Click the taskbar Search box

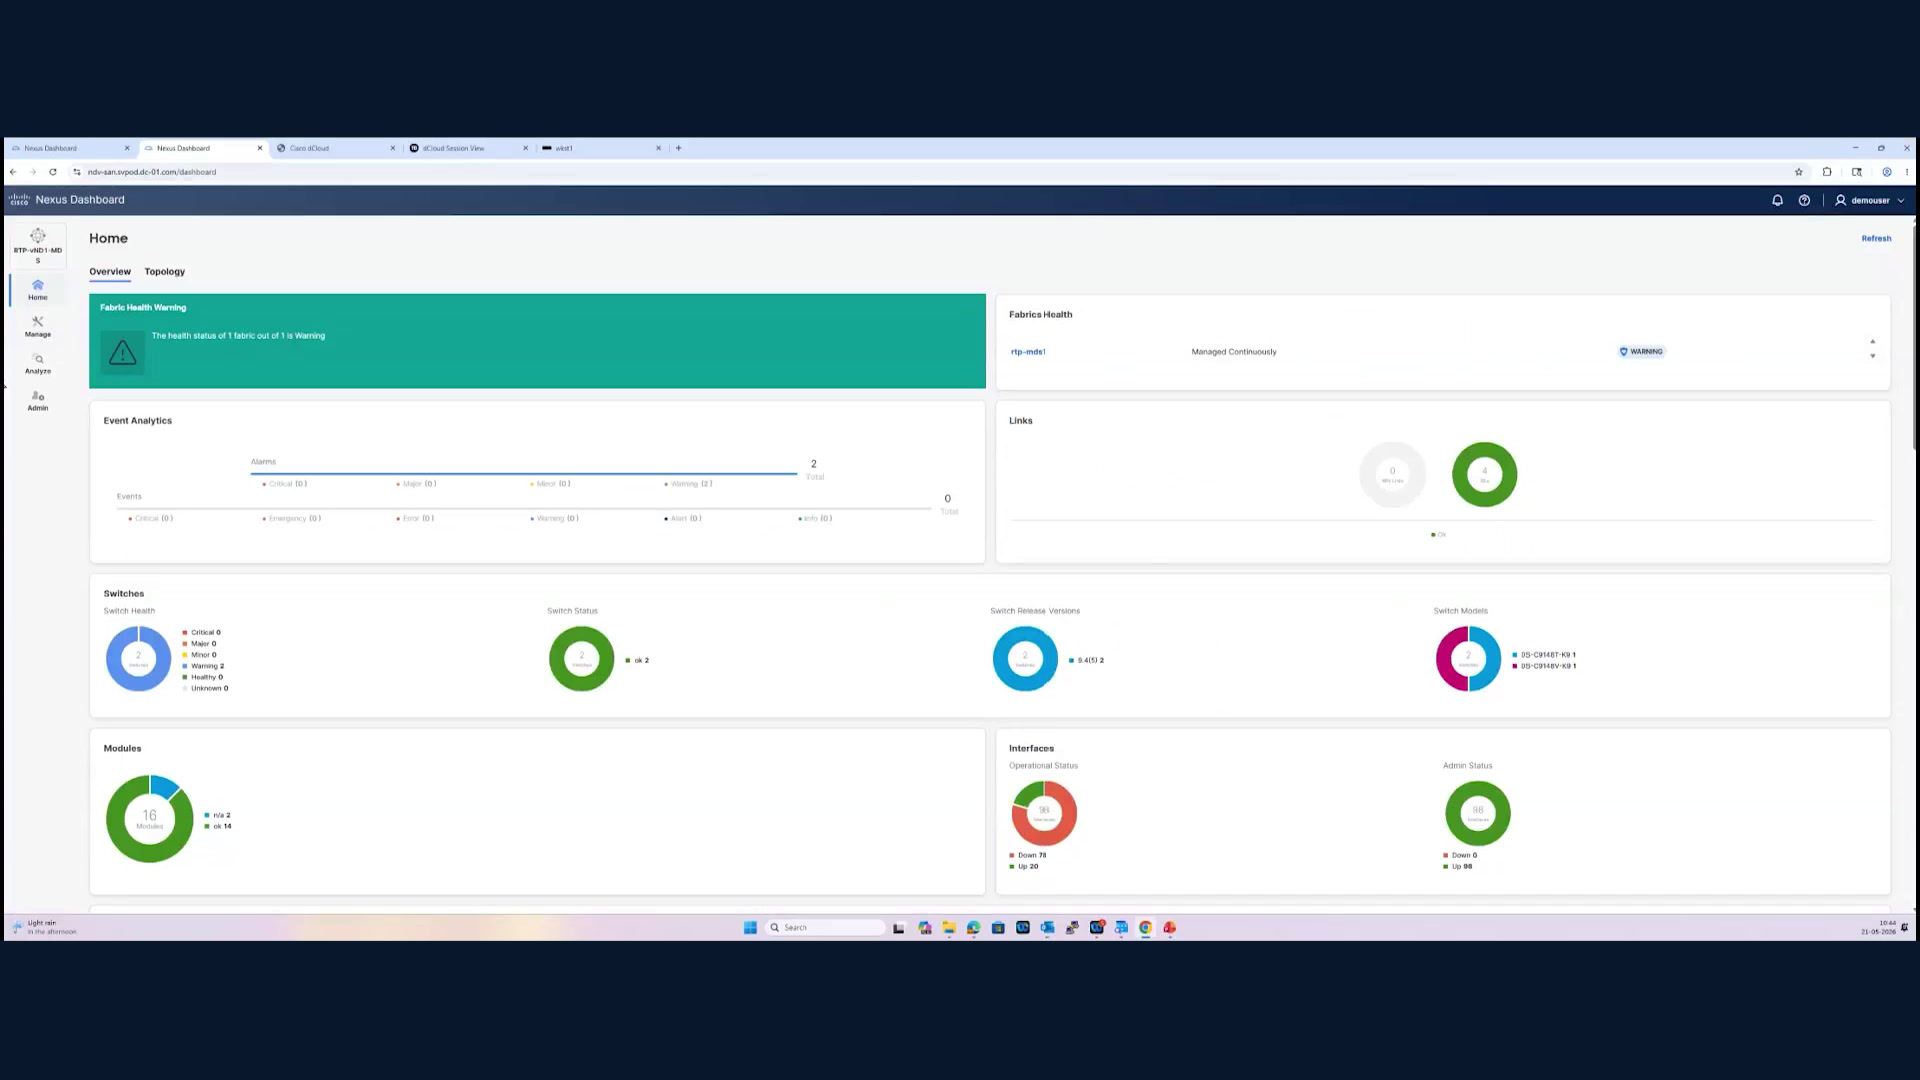tap(825, 928)
